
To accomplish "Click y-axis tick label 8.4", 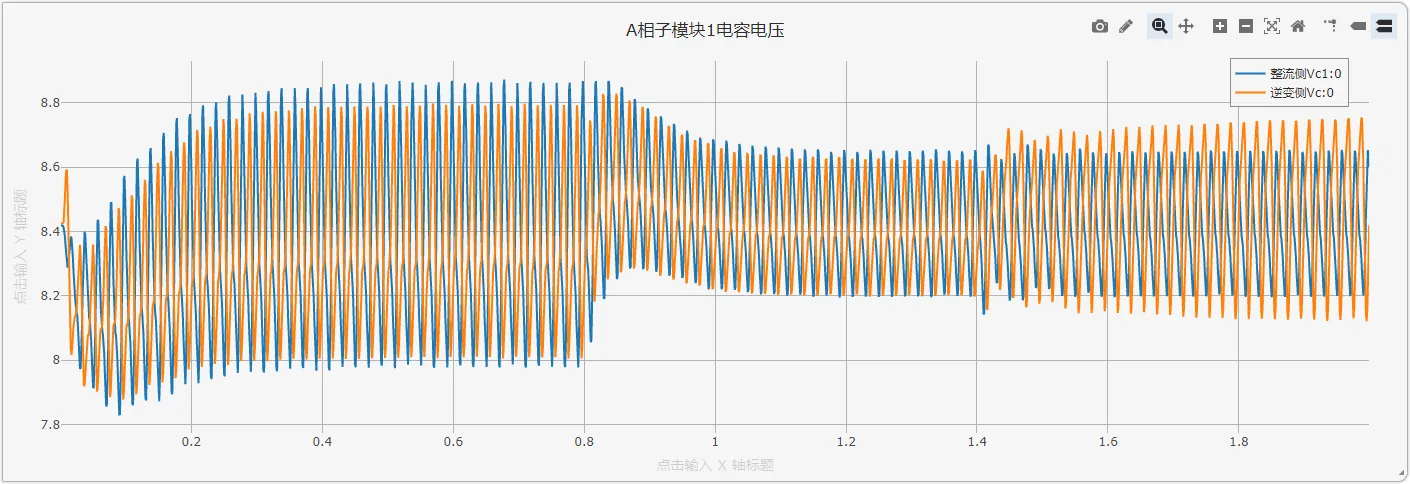I will pyautogui.click(x=50, y=232).
